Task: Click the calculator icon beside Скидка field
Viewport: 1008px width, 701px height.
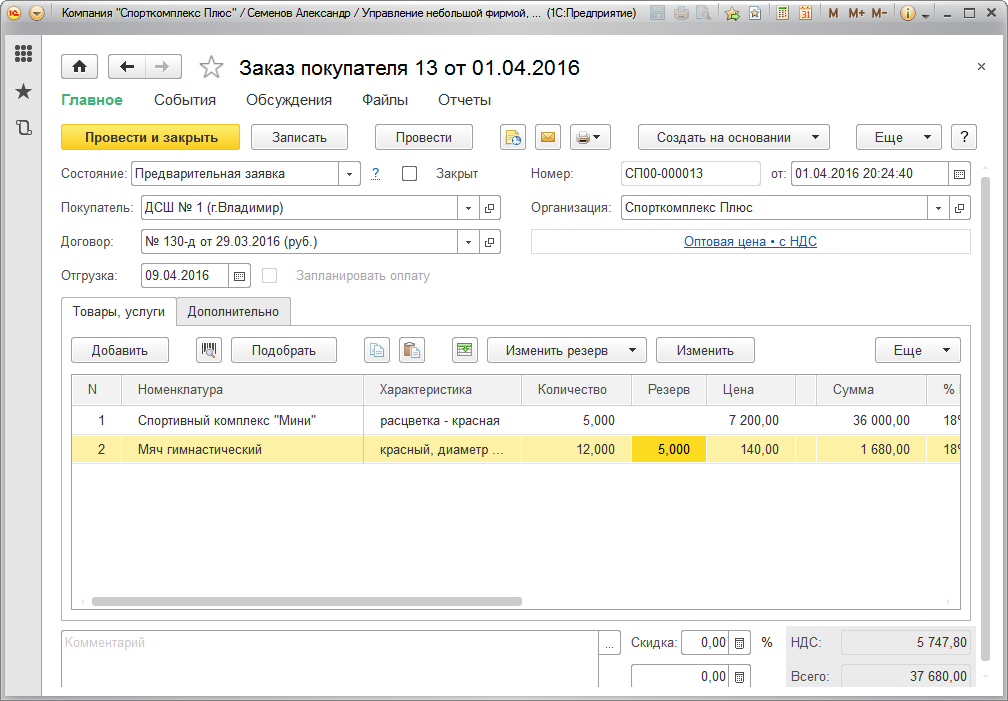Action: click(740, 643)
